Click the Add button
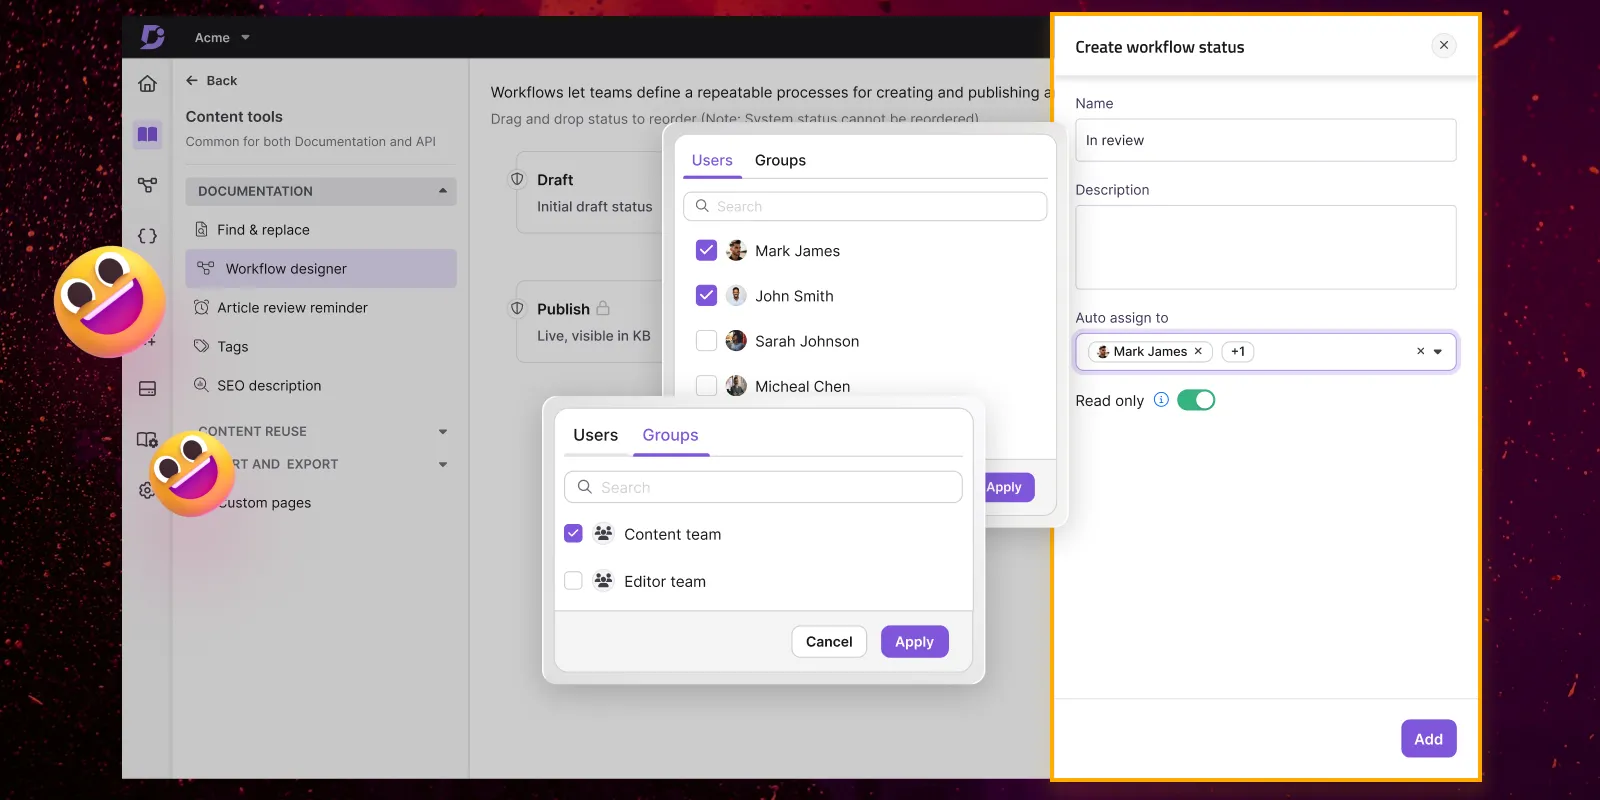This screenshot has width=1600, height=800. (1428, 739)
